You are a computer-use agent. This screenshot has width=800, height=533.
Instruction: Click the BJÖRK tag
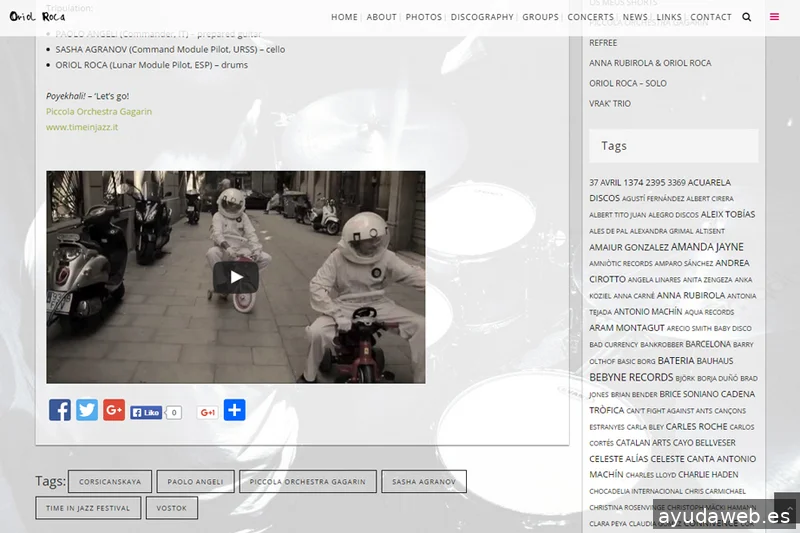(685, 378)
